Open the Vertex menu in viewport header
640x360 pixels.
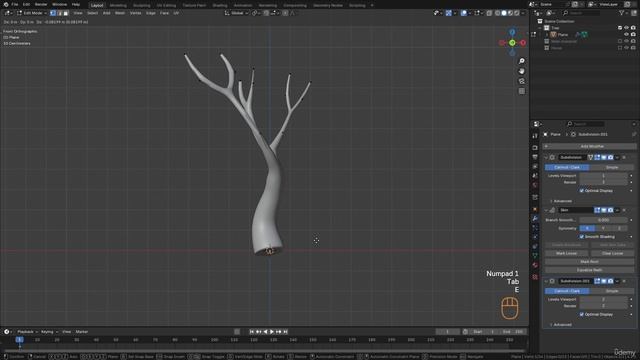coord(136,13)
